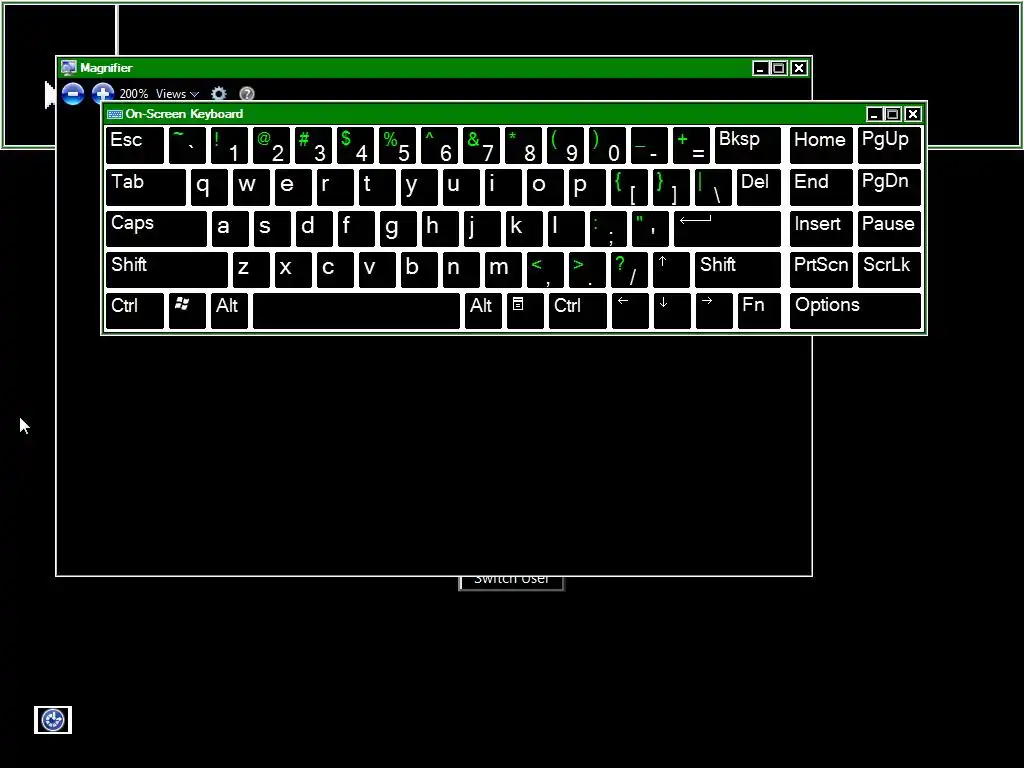
Task: Toggle the right Shift key
Action: [737, 270]
